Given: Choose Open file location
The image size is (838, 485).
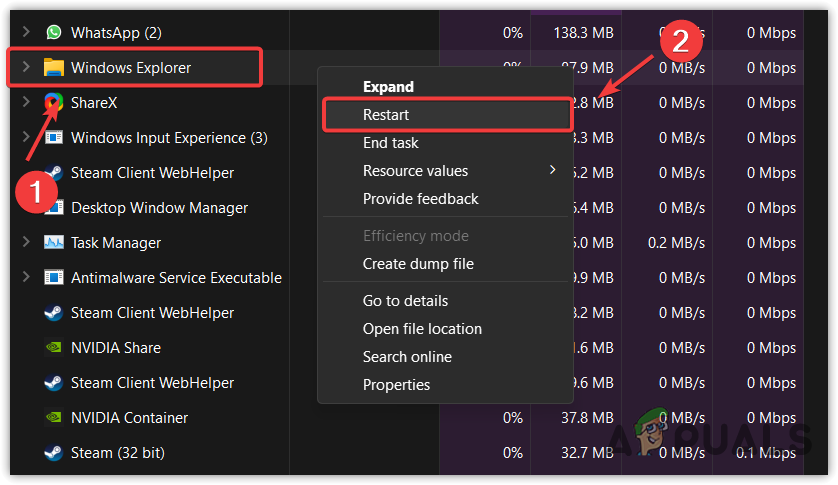Looking at the screenshot, I should pos(422,329).
